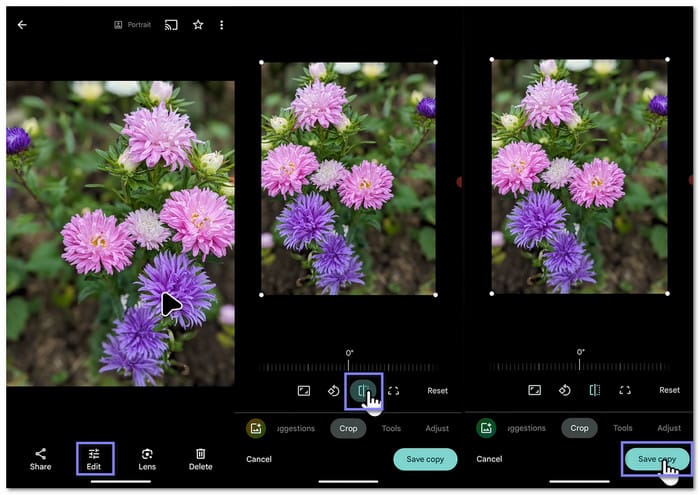Tap top-left crop handle in middle panel

coord(262,62)
